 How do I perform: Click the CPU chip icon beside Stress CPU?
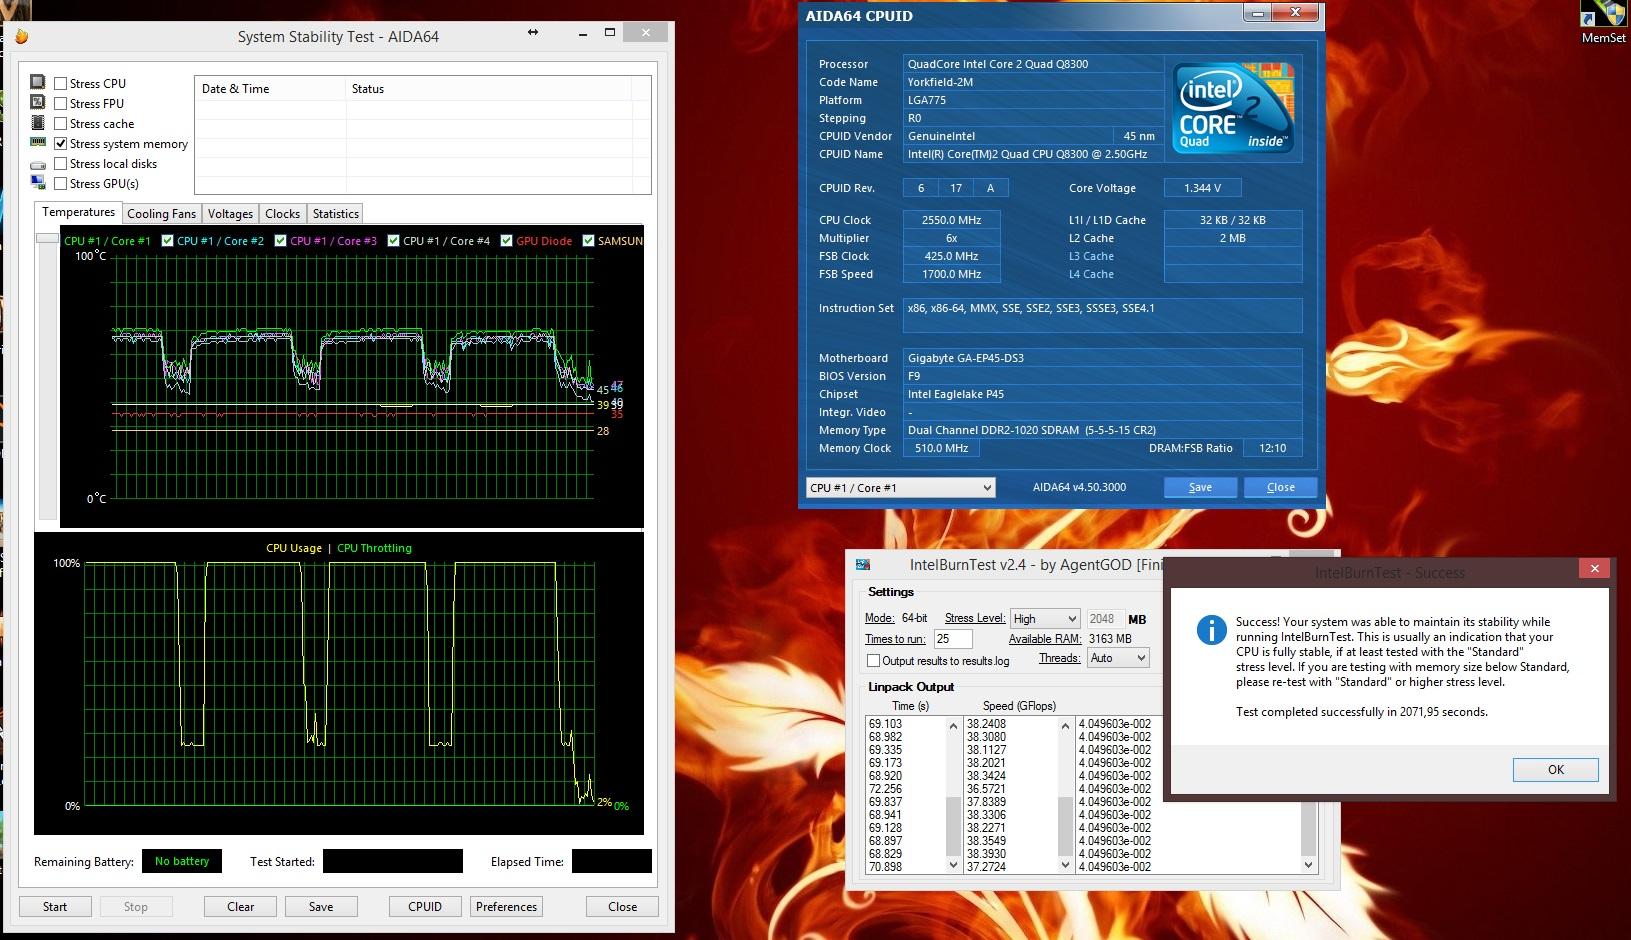[x=38, y=83]
